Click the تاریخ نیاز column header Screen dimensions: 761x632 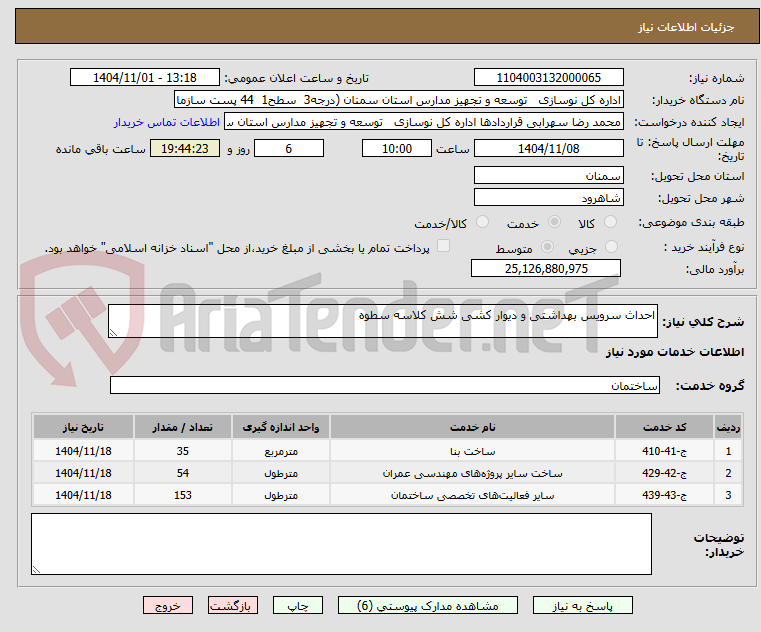(83, 427)
